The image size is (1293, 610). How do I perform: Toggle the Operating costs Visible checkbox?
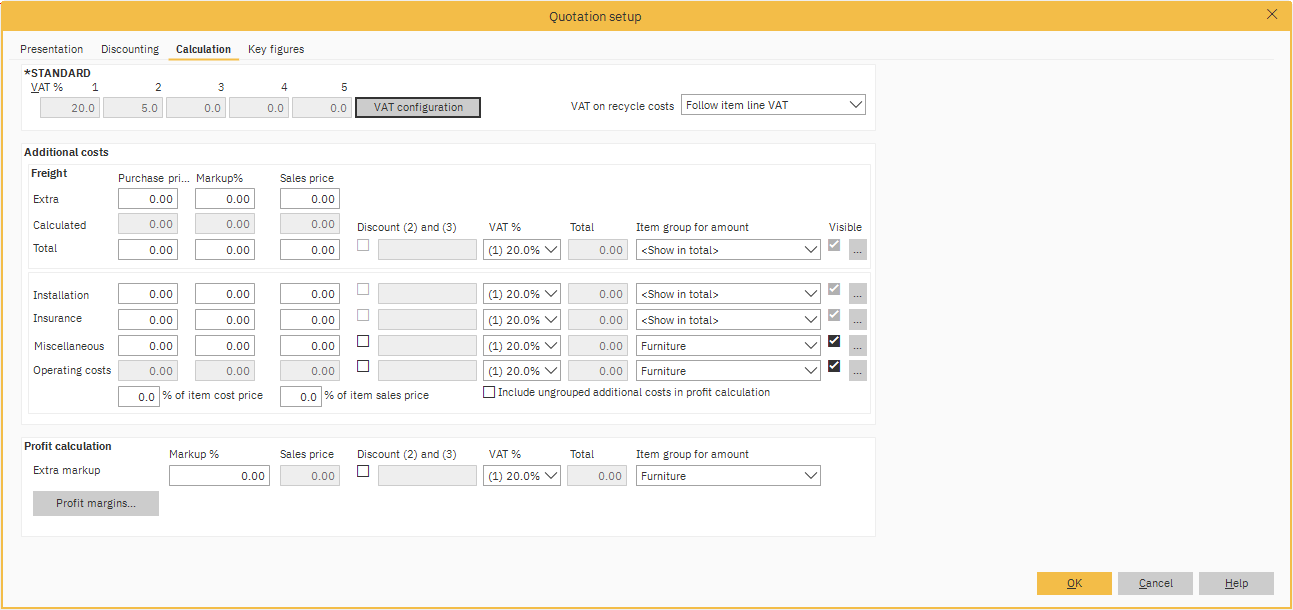(x=834, y=366)
